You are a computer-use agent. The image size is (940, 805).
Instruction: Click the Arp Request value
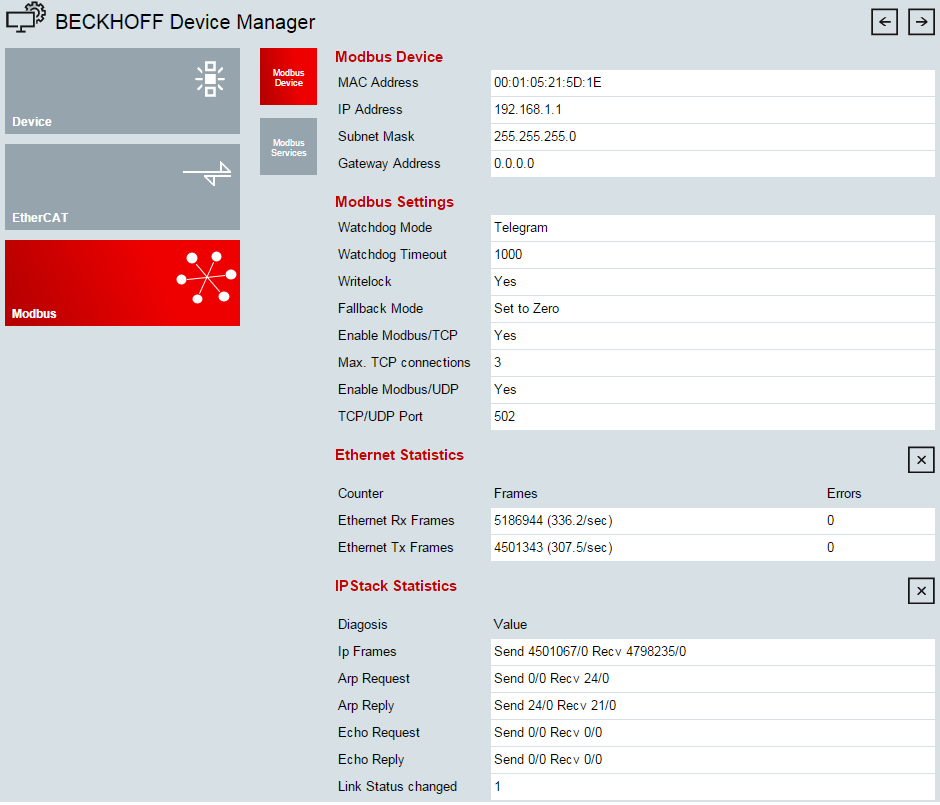click(552, 679)
